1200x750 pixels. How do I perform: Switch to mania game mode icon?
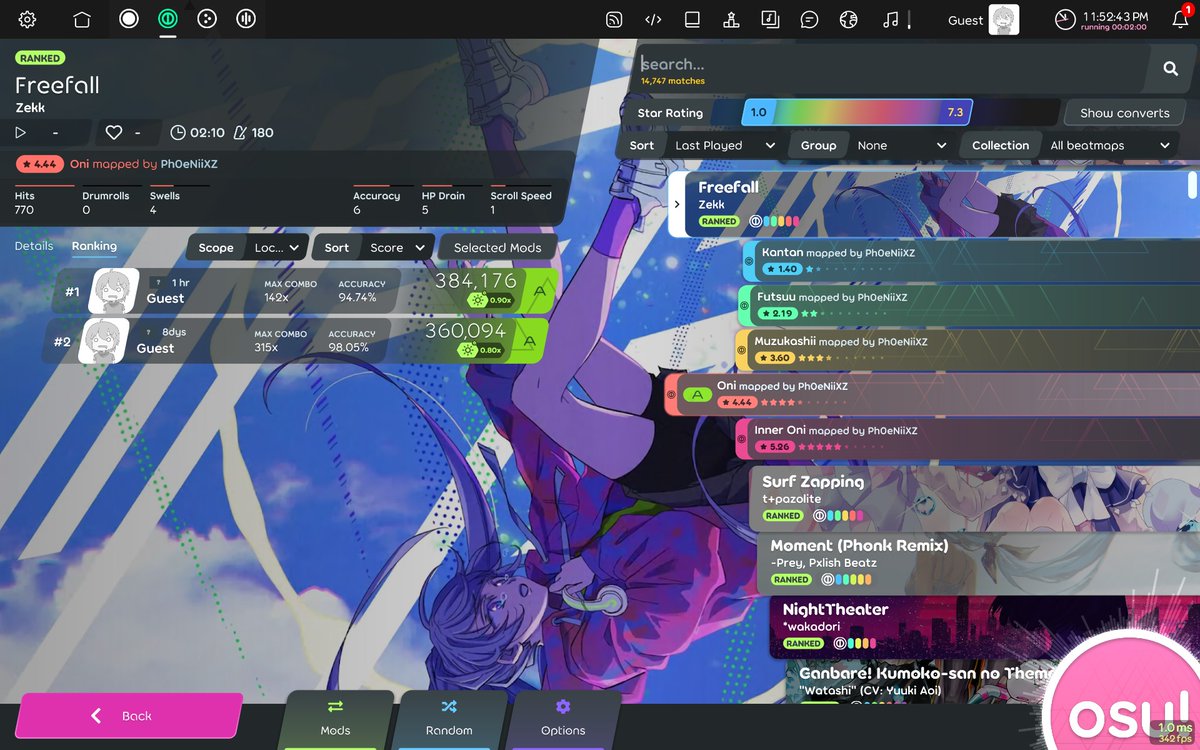click(246, 19)
